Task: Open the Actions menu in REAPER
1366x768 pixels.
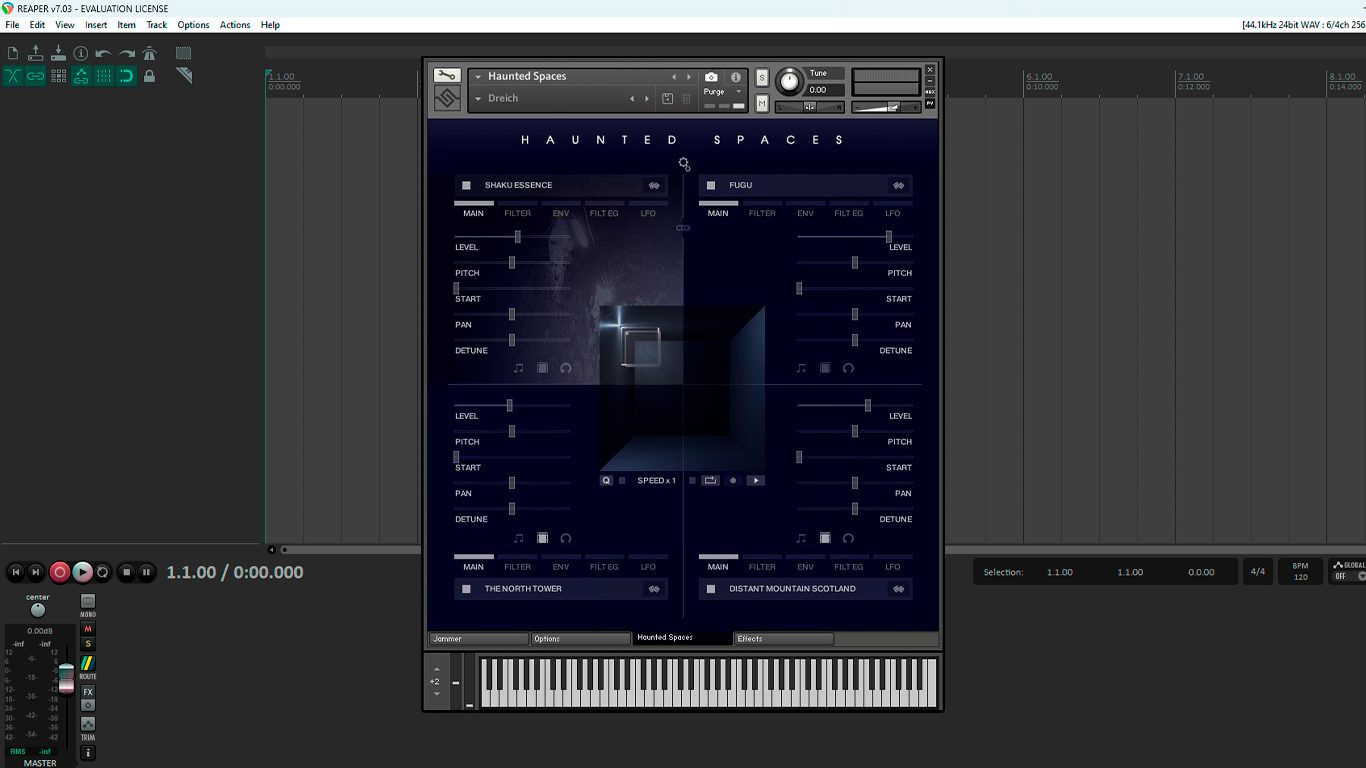Action: coord(235,25)
